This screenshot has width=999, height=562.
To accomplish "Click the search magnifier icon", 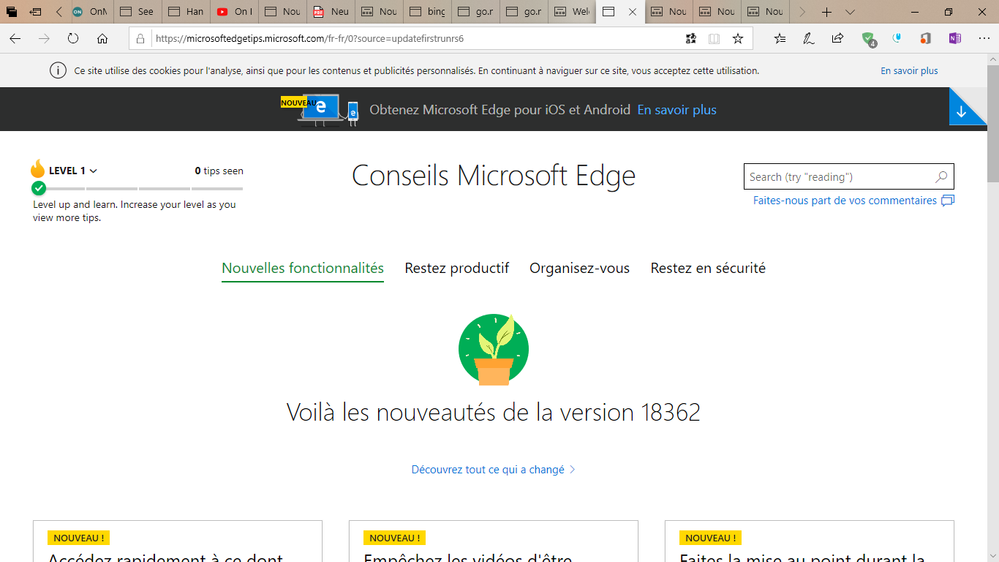I will 942,177.
